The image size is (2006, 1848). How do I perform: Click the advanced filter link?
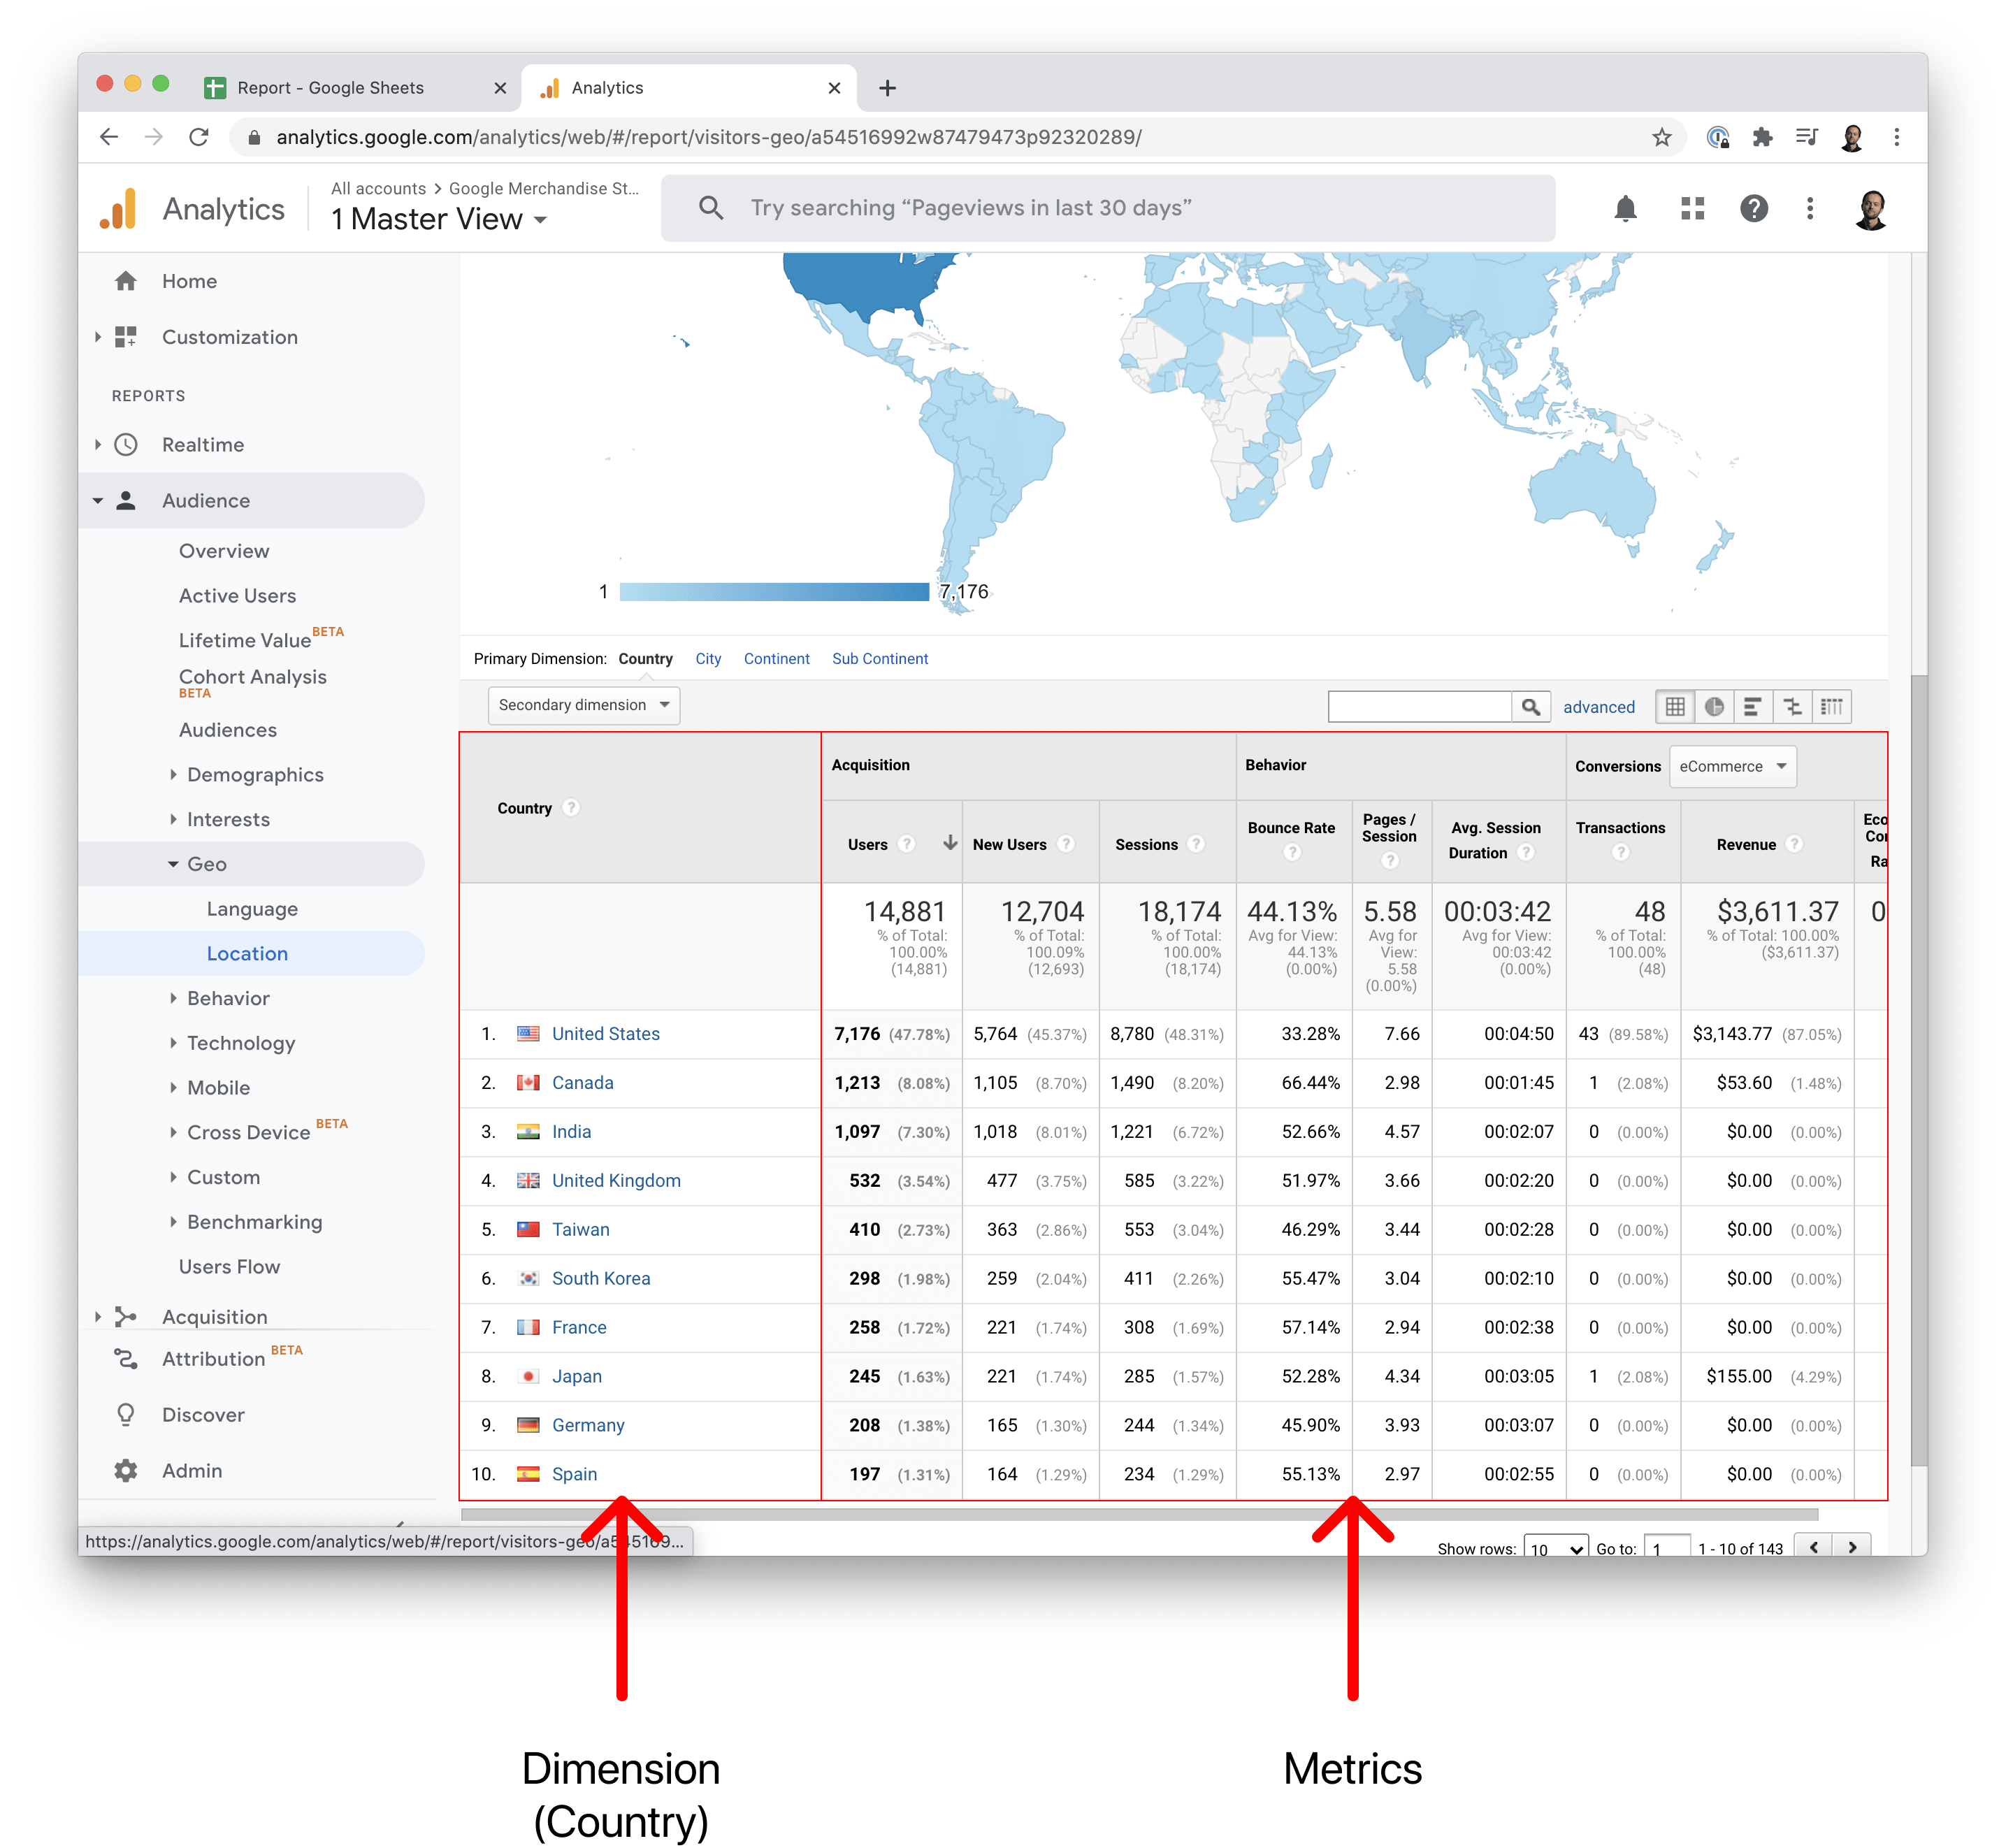(x=1598, y=707)
